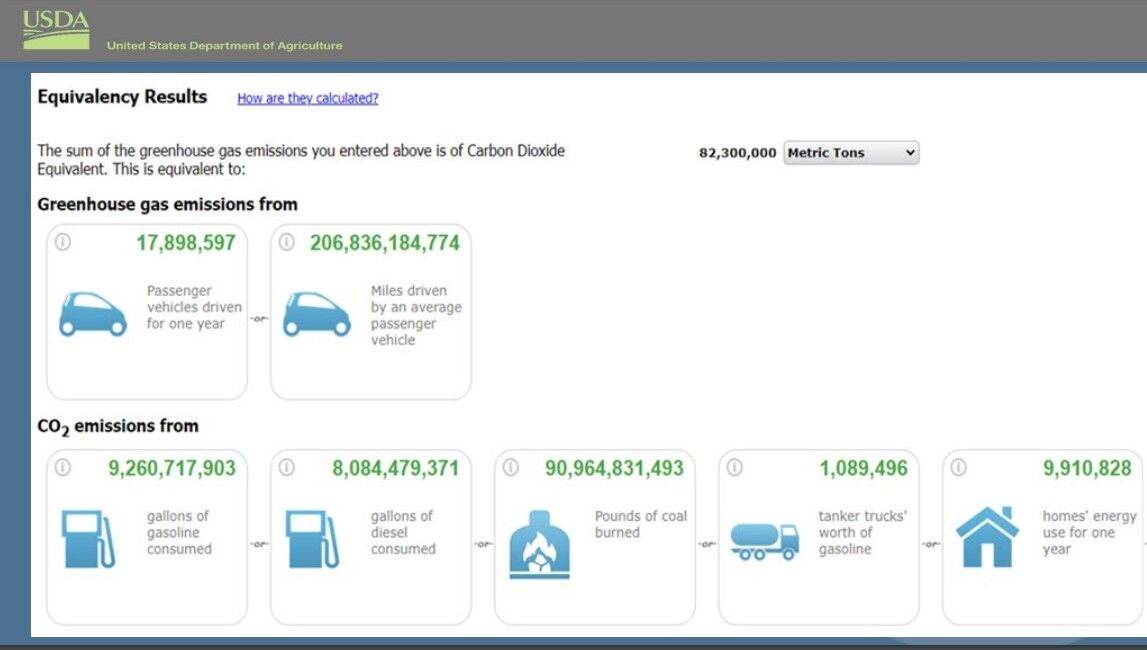
Task: Click info icon on homes' energy card
Action: click(958, 467)
